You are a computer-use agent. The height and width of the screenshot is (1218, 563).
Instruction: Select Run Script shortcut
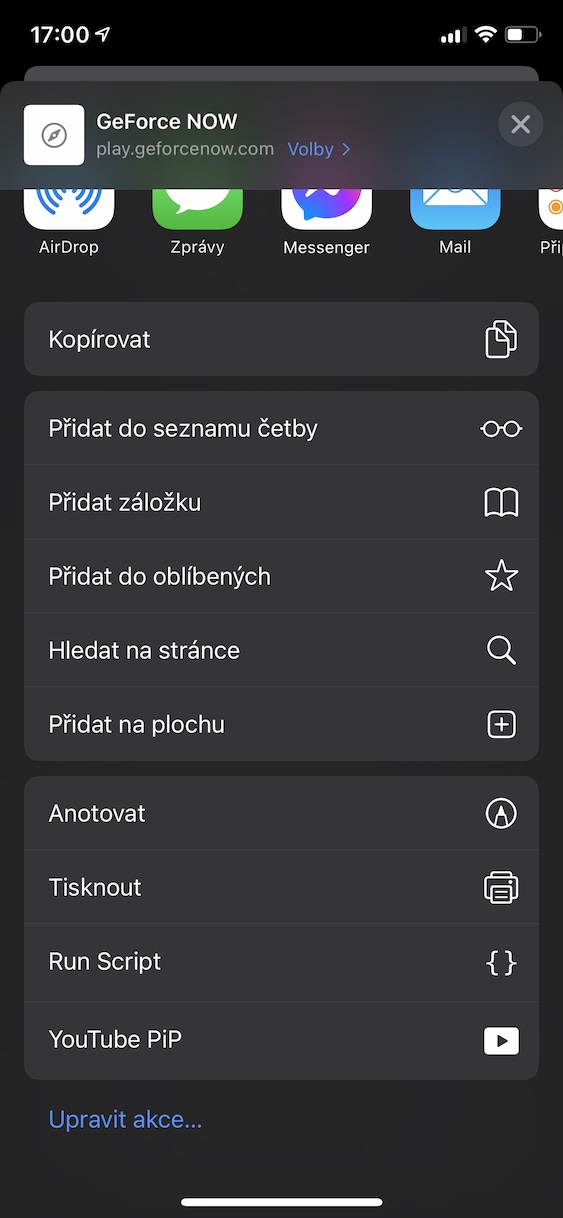click(281, 961)
